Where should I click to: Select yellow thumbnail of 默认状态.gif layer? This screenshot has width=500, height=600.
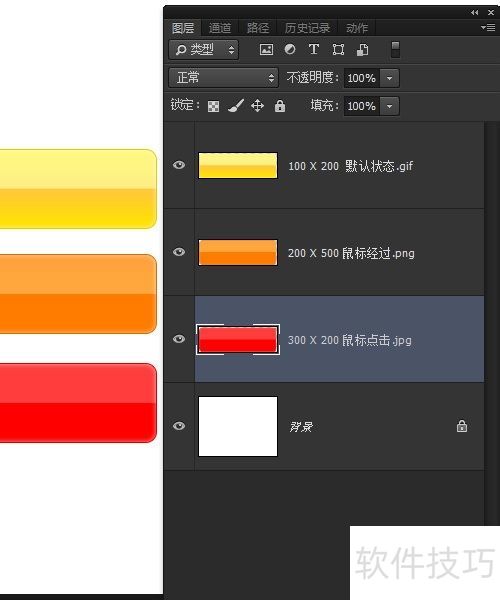pos(238,165)
